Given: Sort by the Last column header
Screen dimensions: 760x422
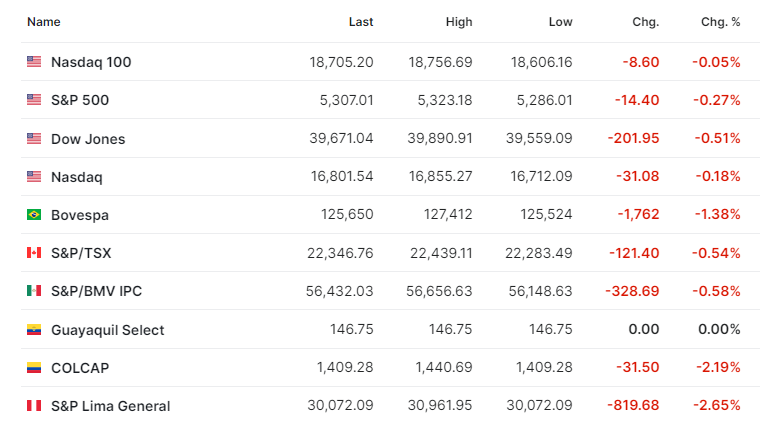Looking at the screenshot, I should tap(361, 22).
